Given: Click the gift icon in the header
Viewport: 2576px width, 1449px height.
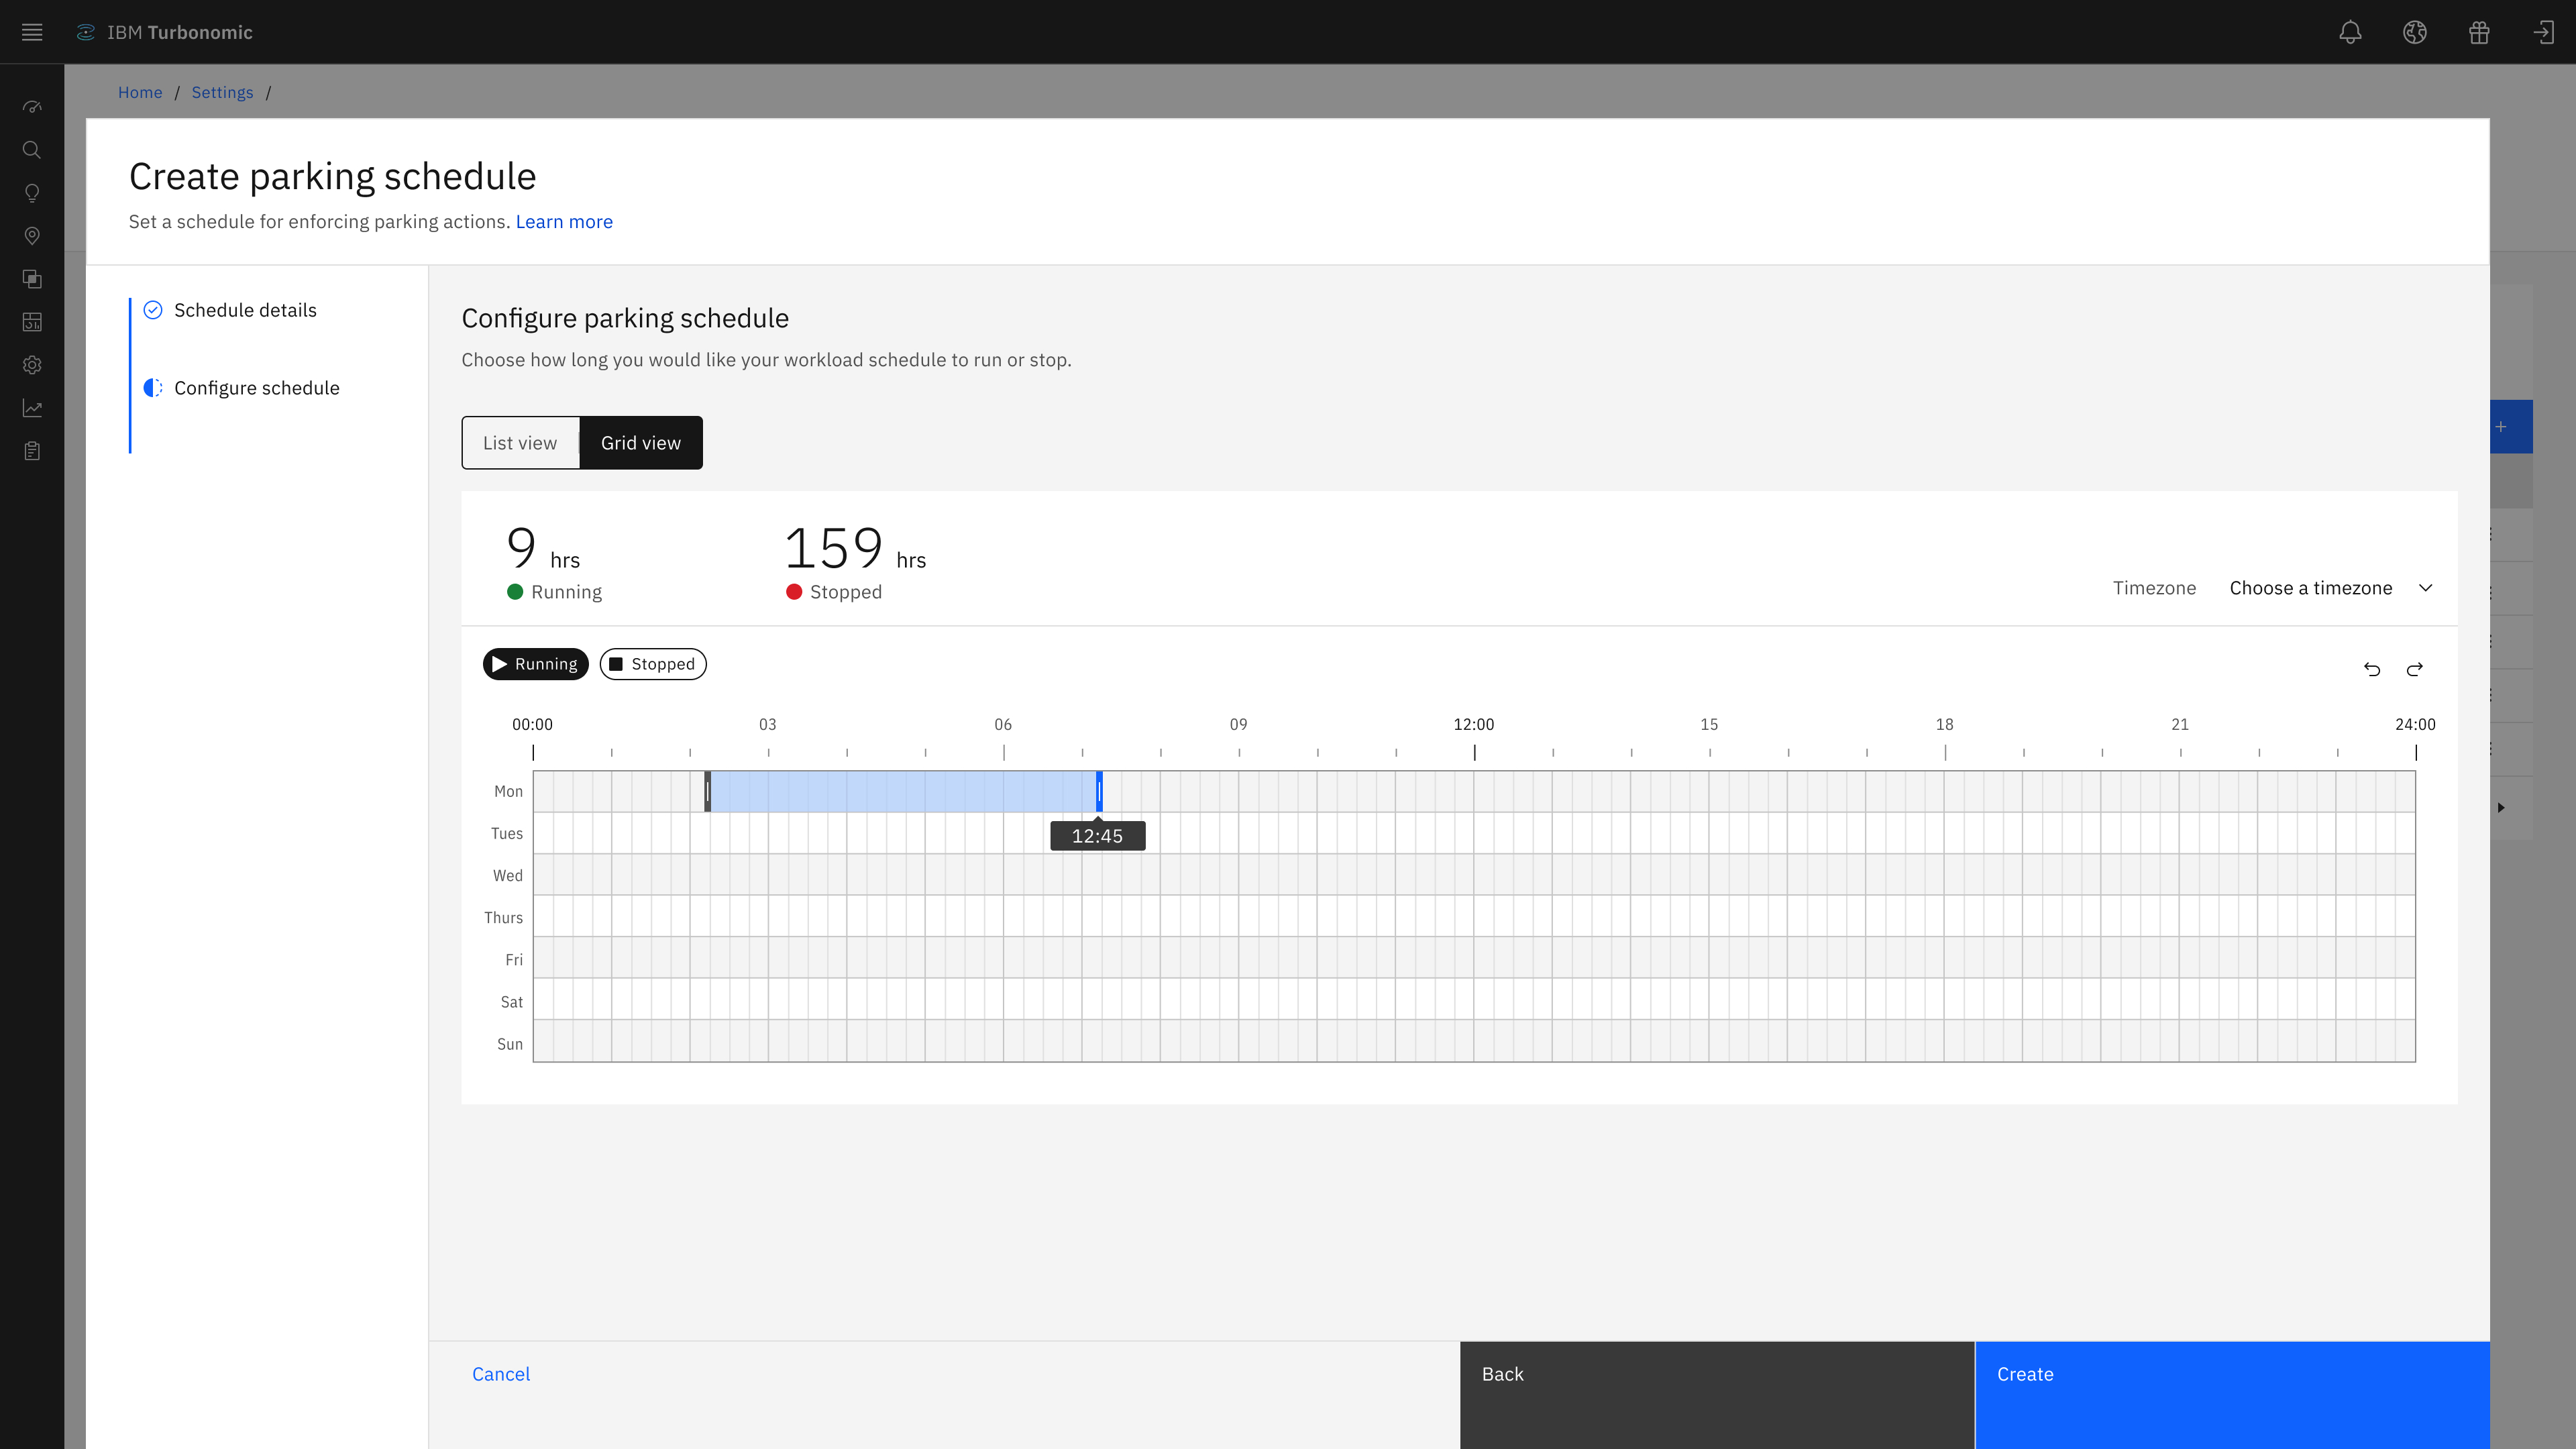Looking at the screenshot, I should coord(2479,32).
